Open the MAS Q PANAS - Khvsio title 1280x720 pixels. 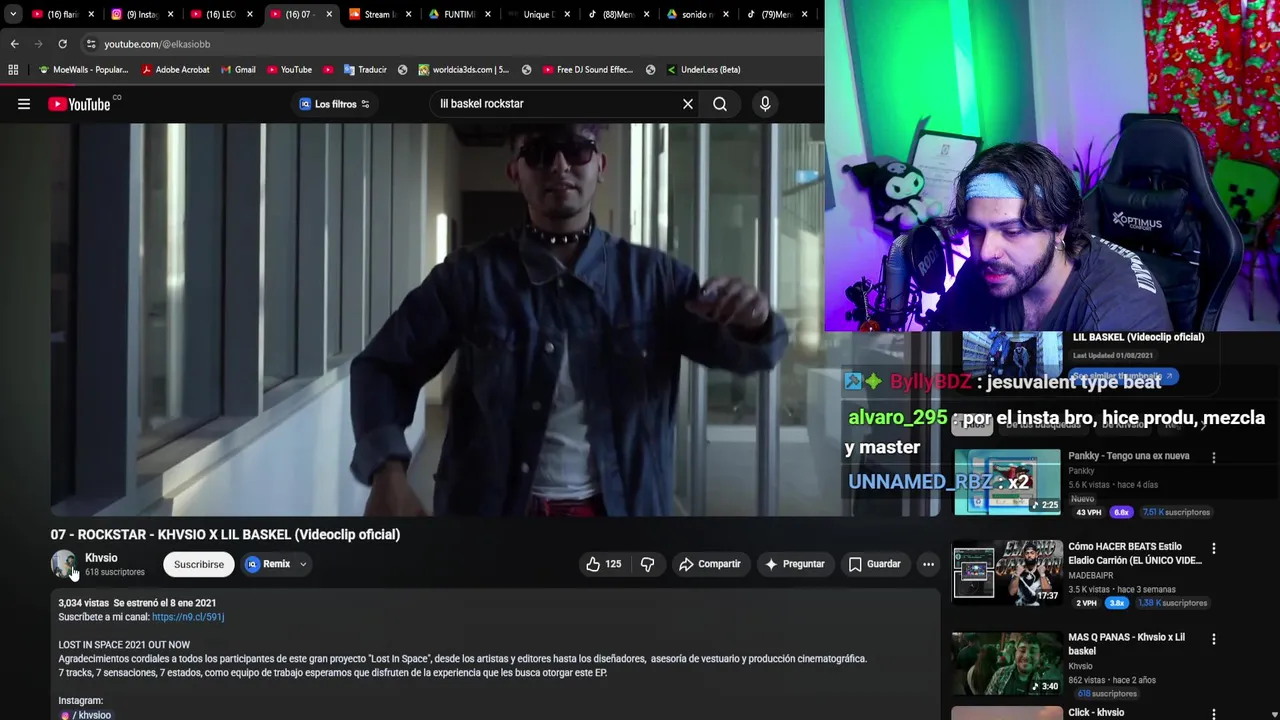point(1126,644)
